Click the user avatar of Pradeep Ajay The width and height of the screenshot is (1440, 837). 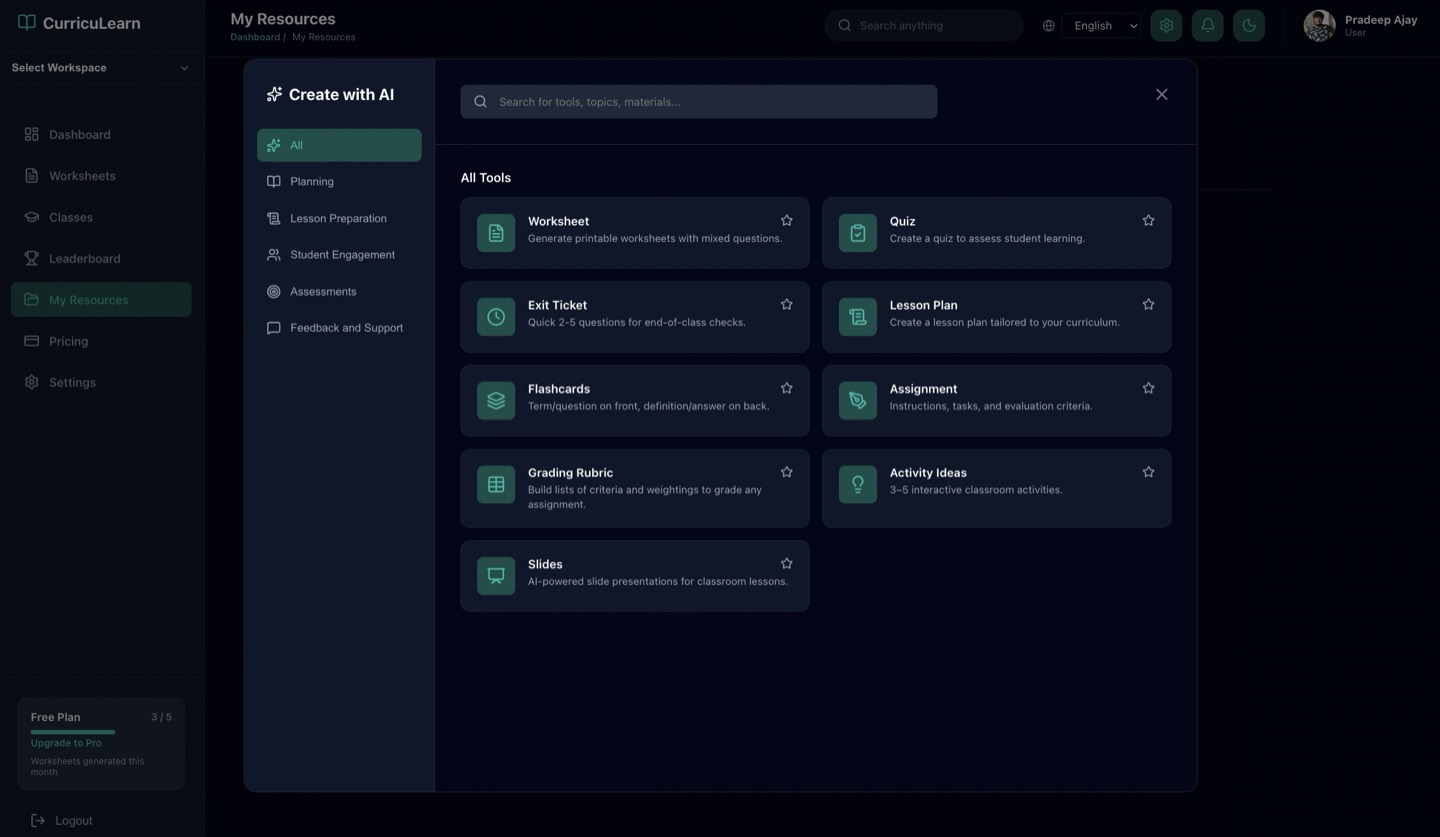[1319, 26]
